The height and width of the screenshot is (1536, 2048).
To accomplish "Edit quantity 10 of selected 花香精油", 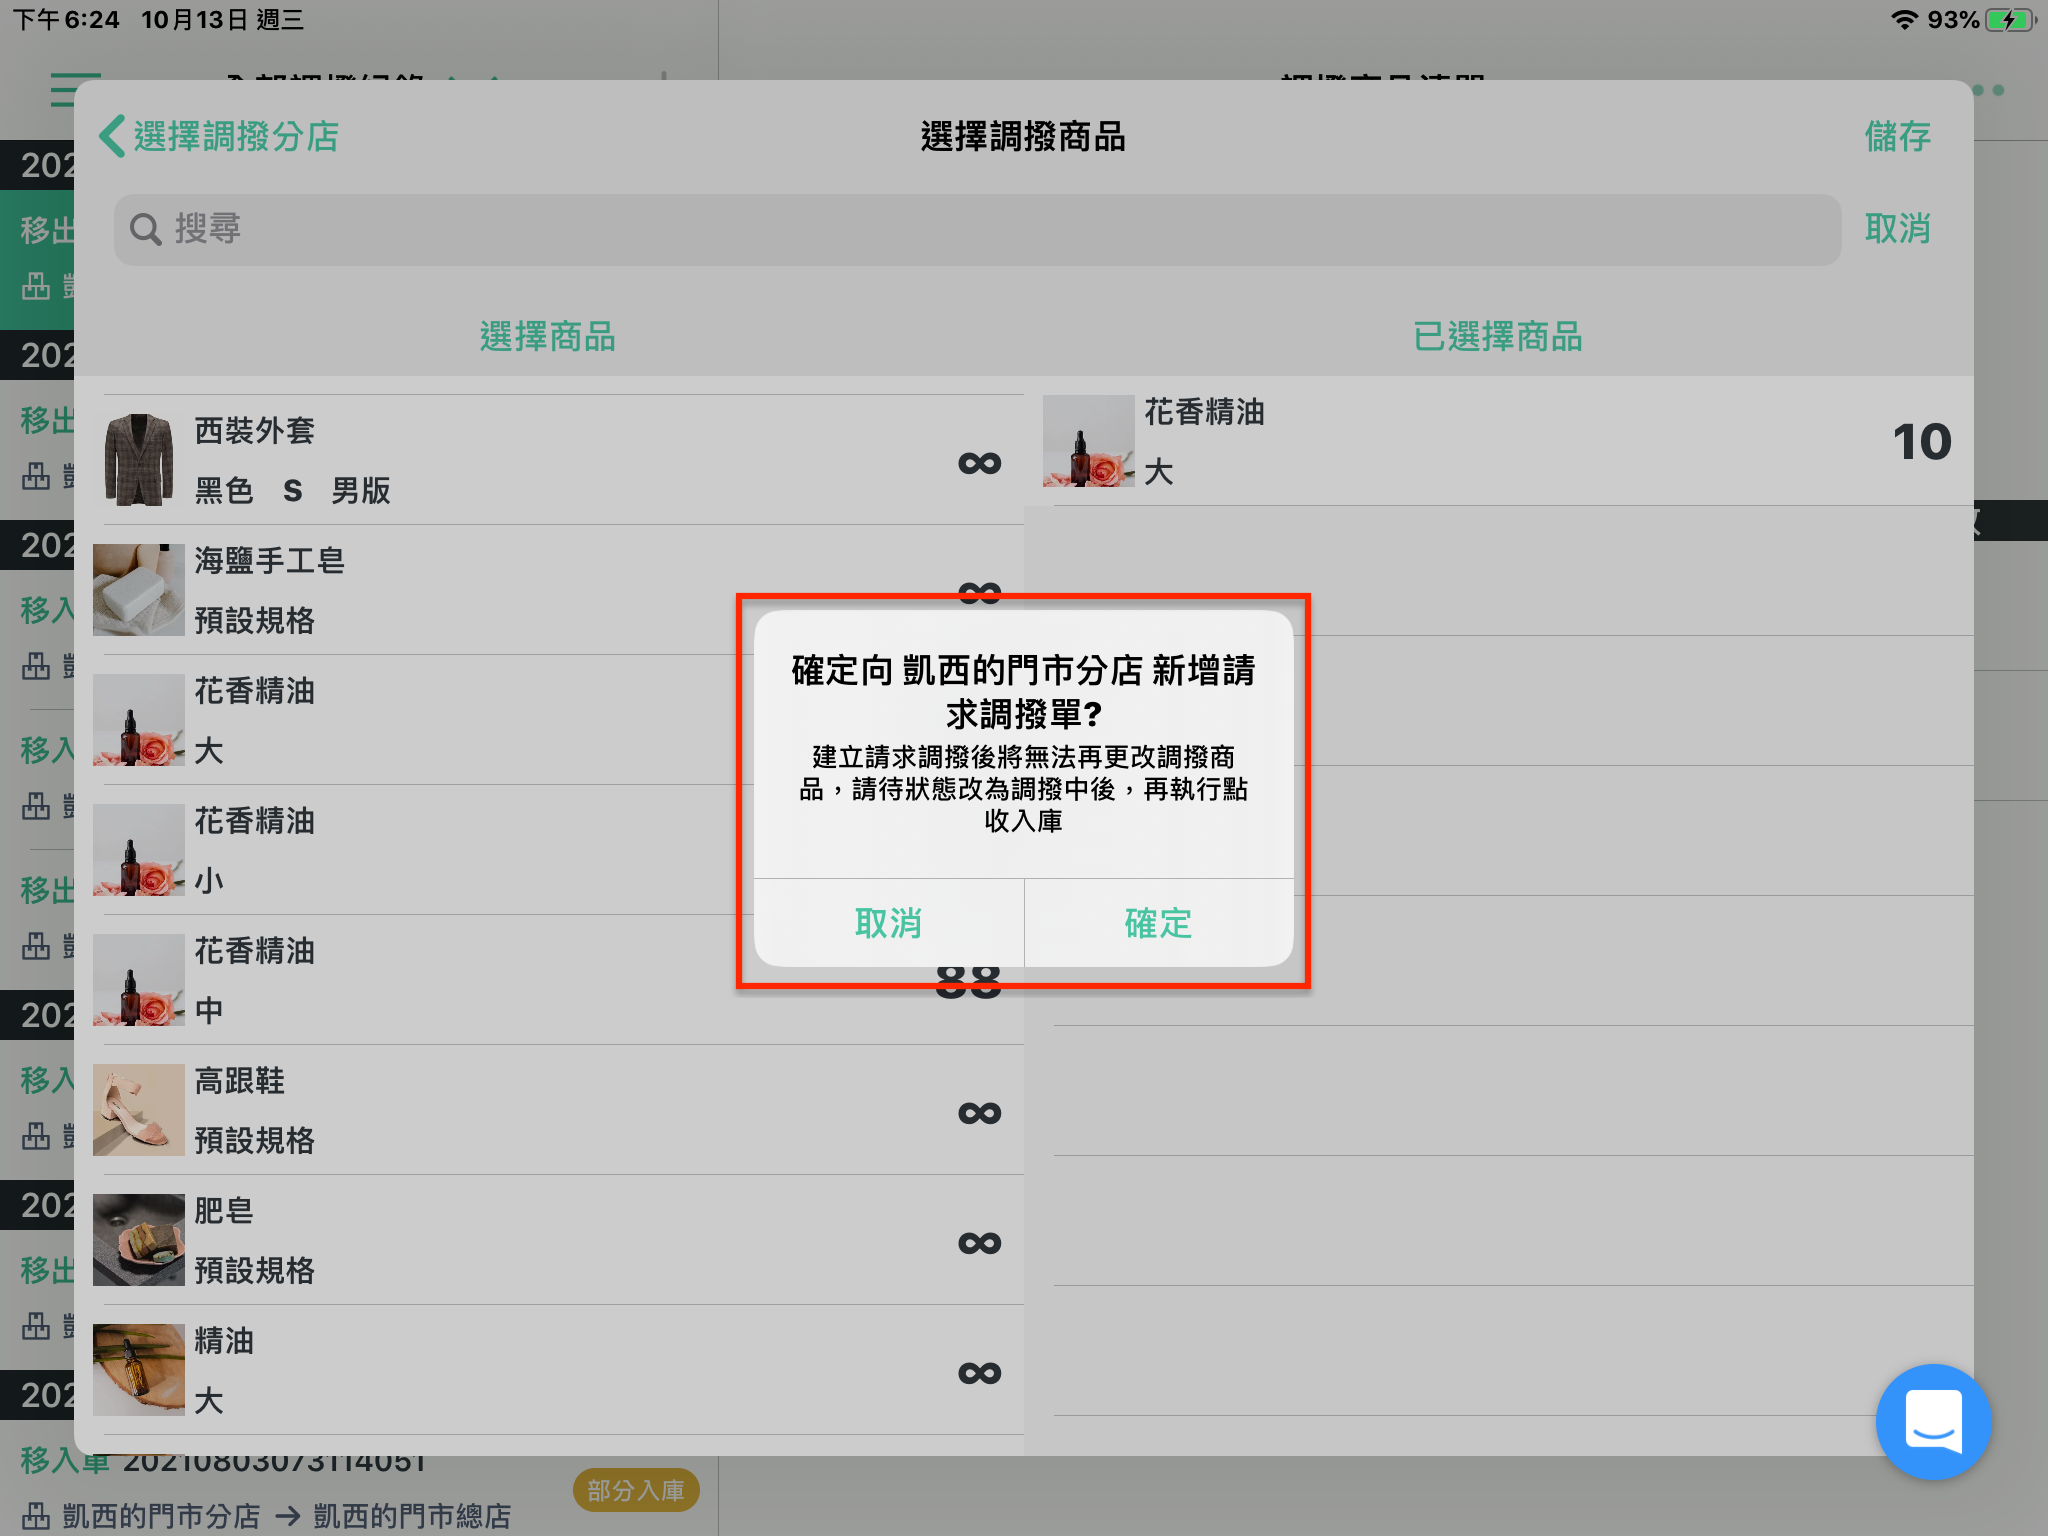I will pos(1921,442).
